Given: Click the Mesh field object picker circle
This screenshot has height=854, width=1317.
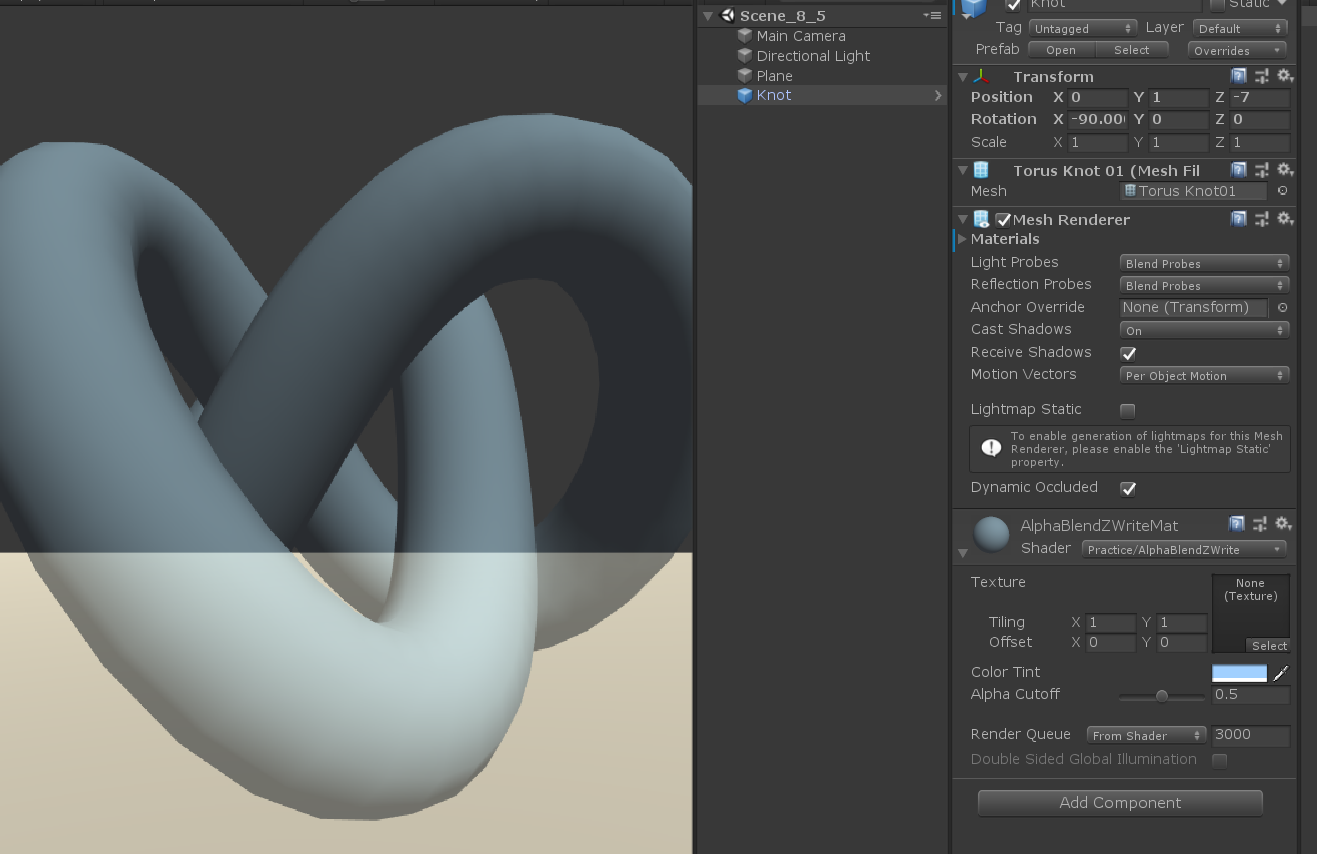Looking at the screenshot, I should click(x=1283, y=191).
